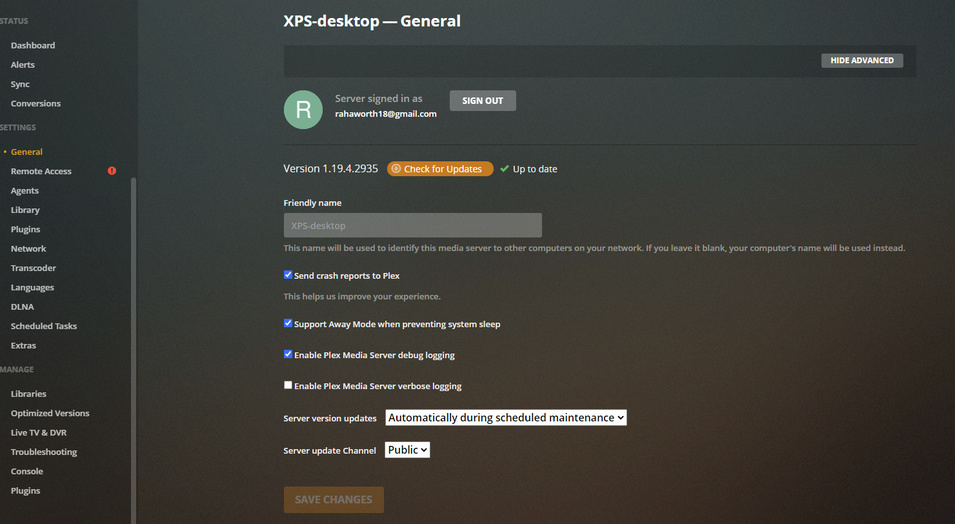Screen dimensions: 955x524
Task: Click SIGN OUT button
Action: [482, 101]
